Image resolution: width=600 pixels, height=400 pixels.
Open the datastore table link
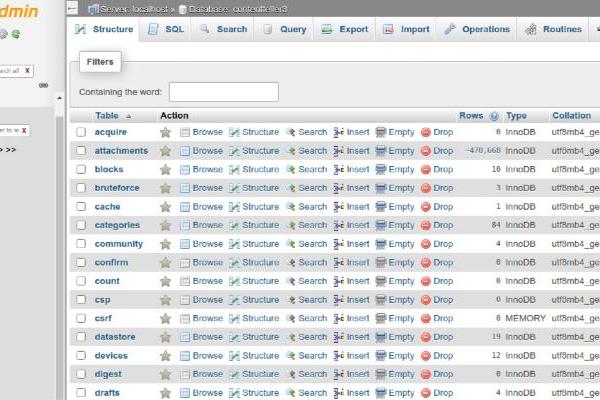[115, 337]
